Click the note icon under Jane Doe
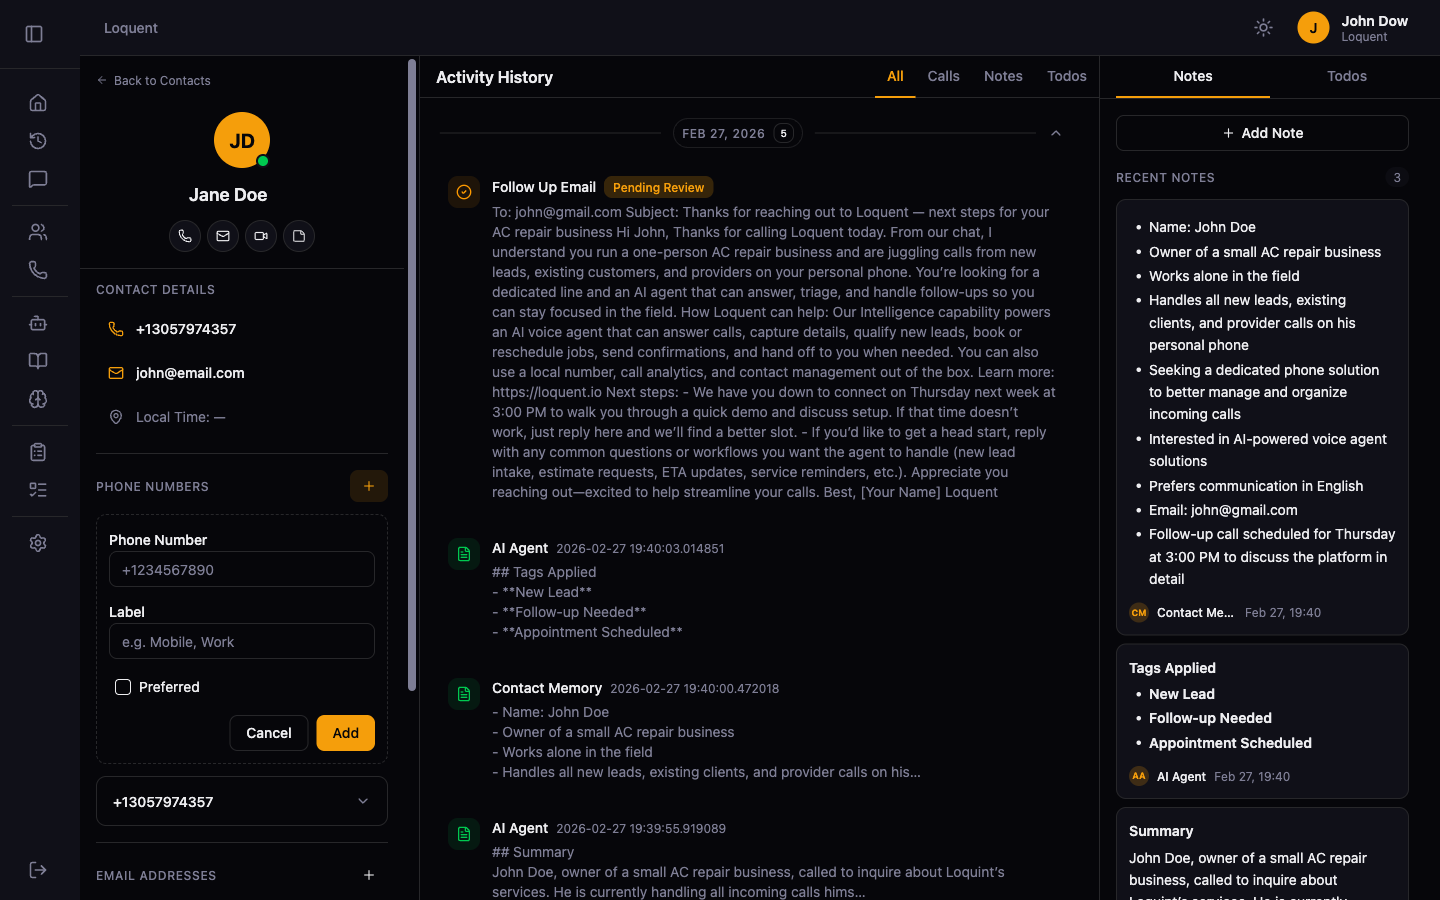This screenshot has height=900, width=1440. [x=299, y=236]
